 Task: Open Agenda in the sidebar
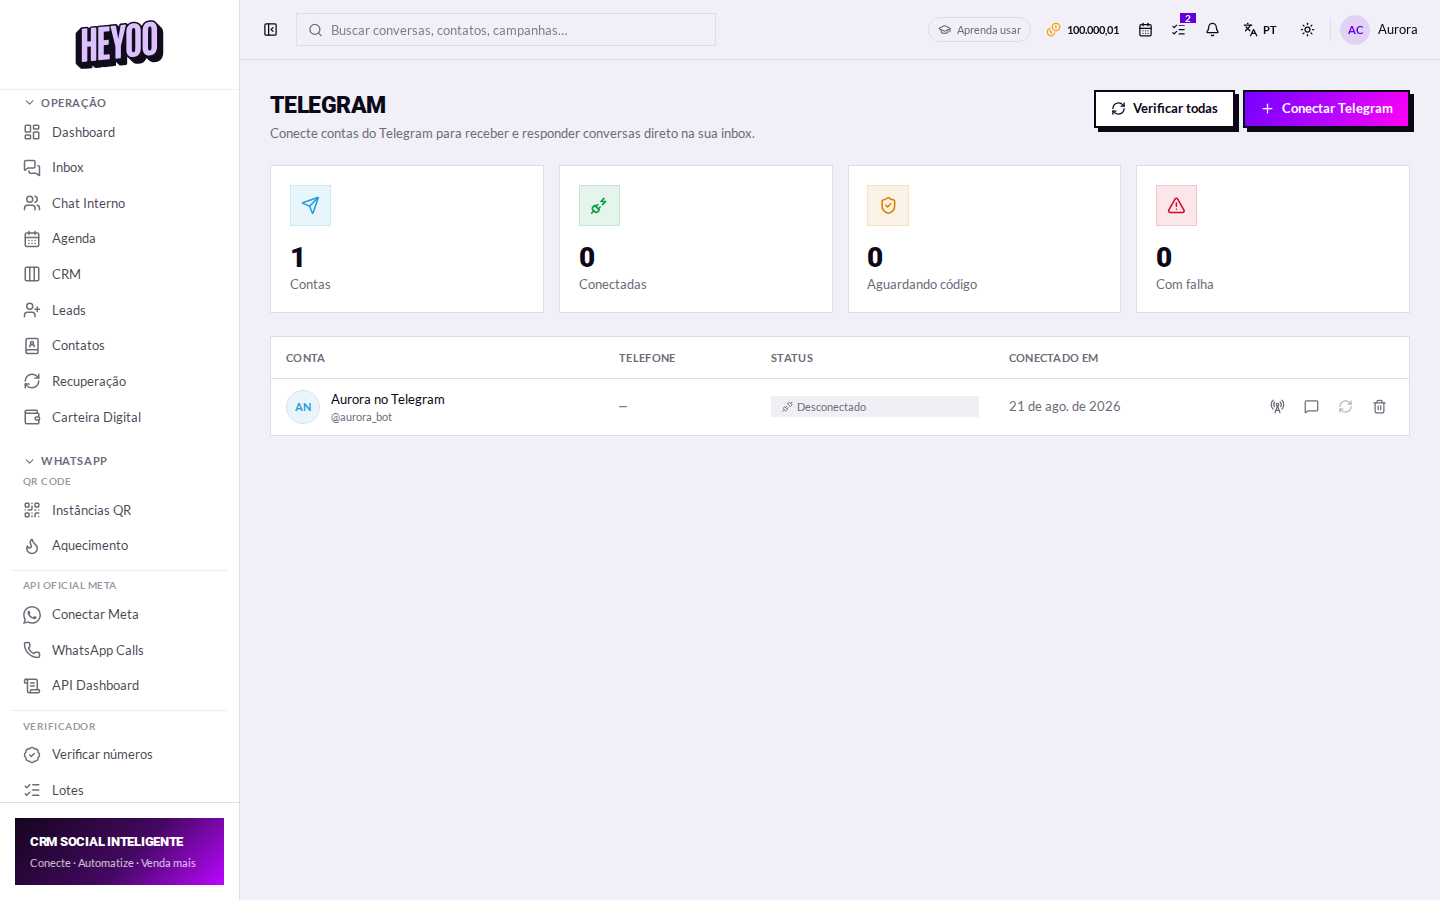120,239
